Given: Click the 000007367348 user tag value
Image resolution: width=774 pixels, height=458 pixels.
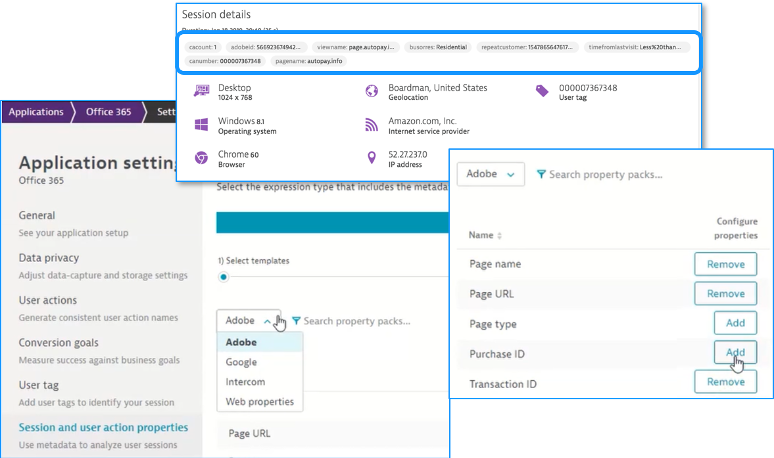Looking at the screenshot, I should tap(588, 88).
